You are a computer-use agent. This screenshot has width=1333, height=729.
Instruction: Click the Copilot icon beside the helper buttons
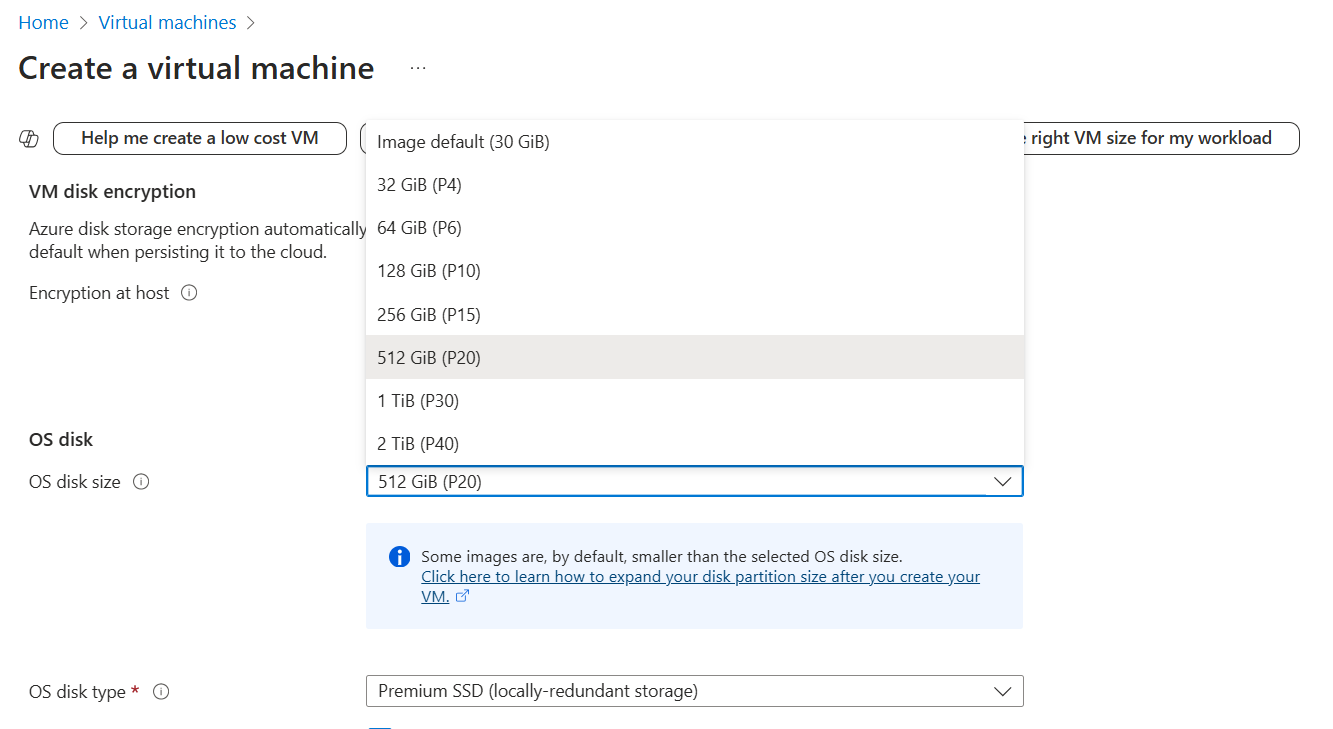pyautogui.click(x=28, y=138)
